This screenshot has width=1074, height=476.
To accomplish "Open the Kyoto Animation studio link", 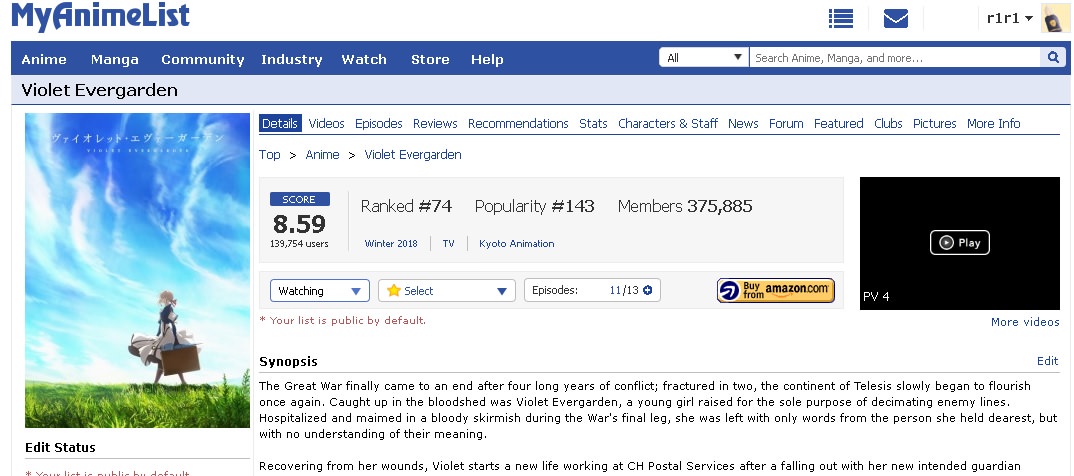I will click(x=517, y=243).
